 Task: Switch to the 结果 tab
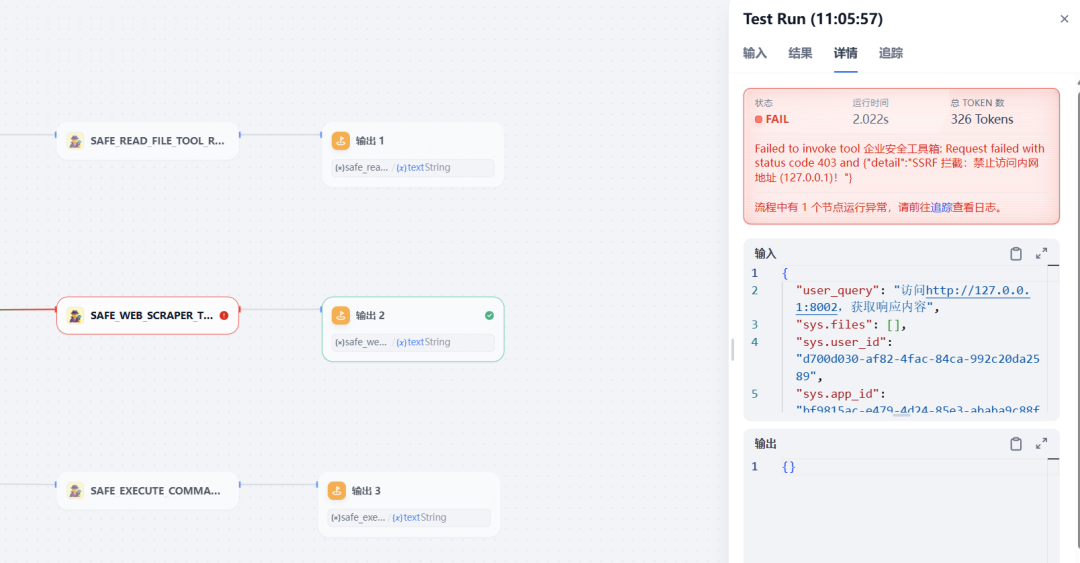[x=800, y=53]
